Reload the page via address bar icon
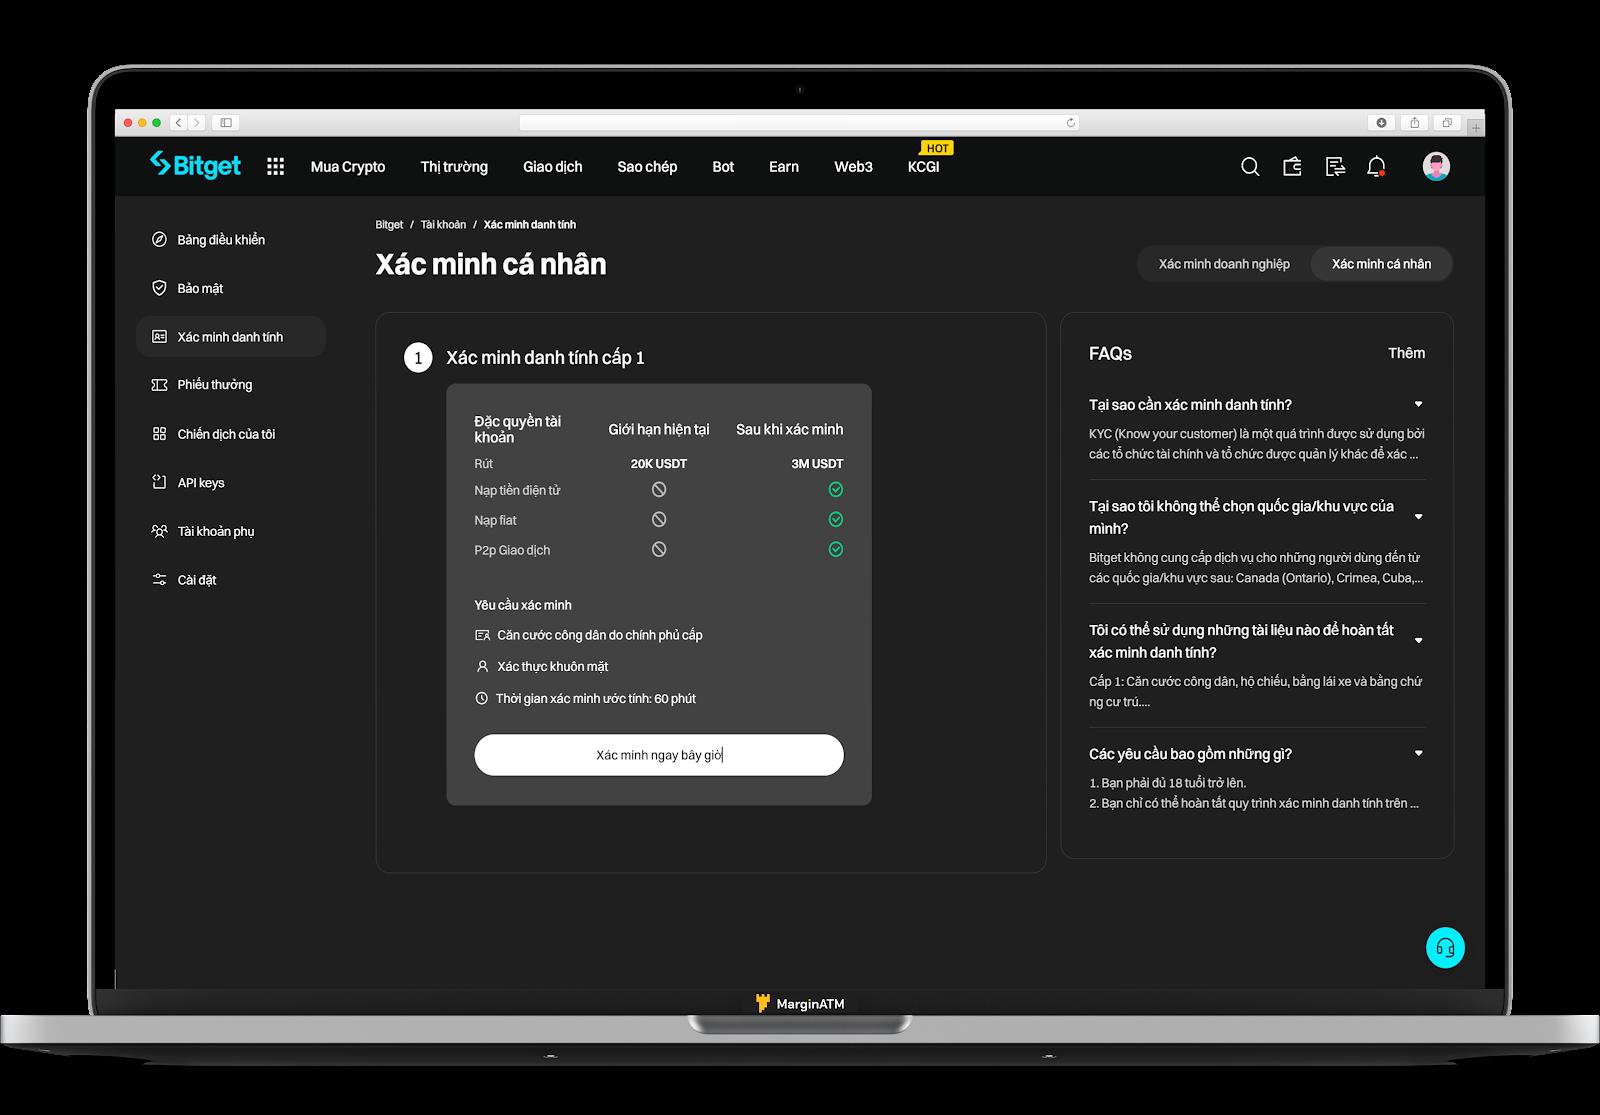Image resolution: width=1600 pixels, height=1115 pixels. [1071, 123]
